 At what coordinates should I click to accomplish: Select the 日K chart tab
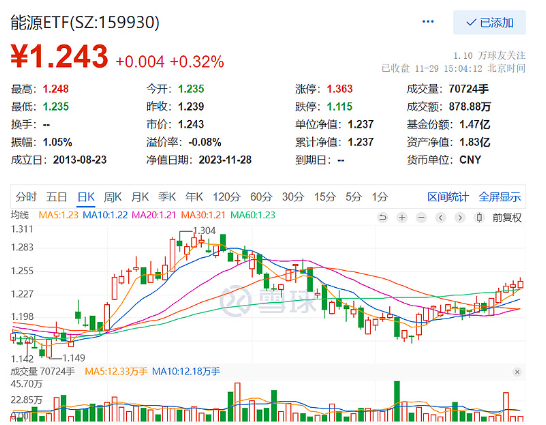pos(86,197)
